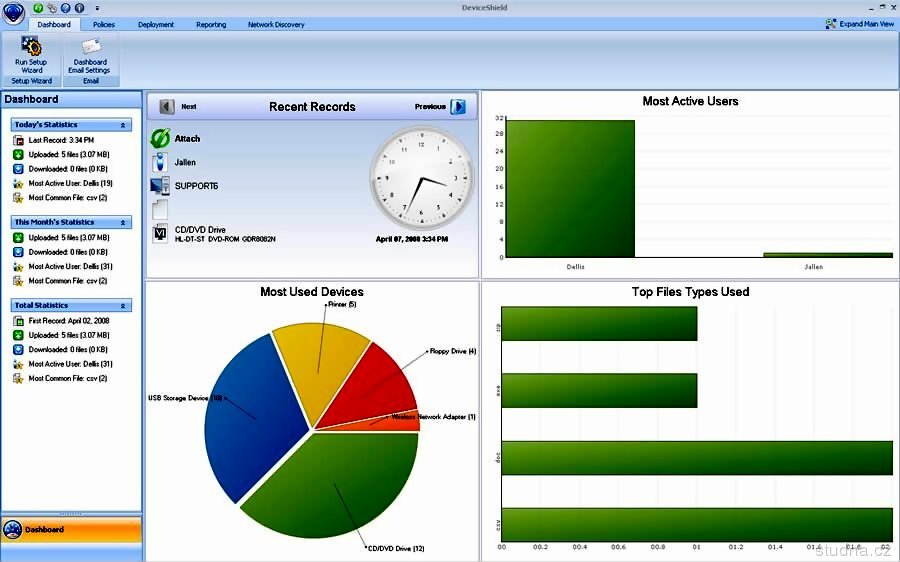Viewport: 900px width, 562px height.
Task: Click the csv bar in Top Files Types Used
Action: [697, 525]
